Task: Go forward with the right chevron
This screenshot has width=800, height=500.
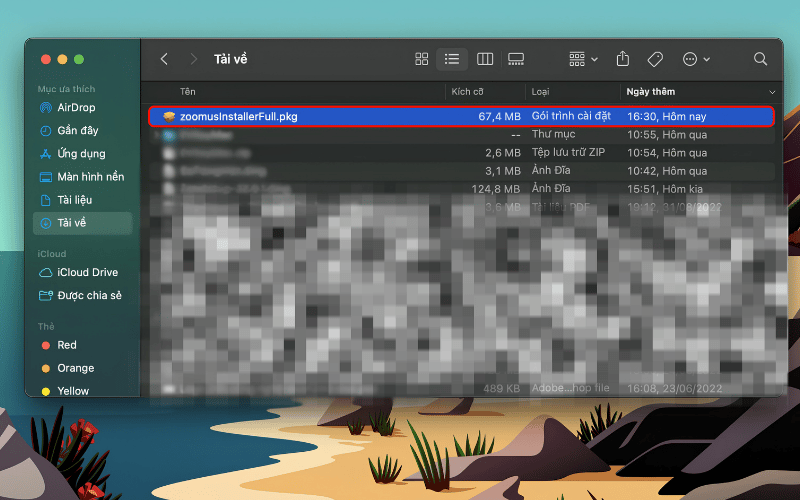Action: coord(193,59)
